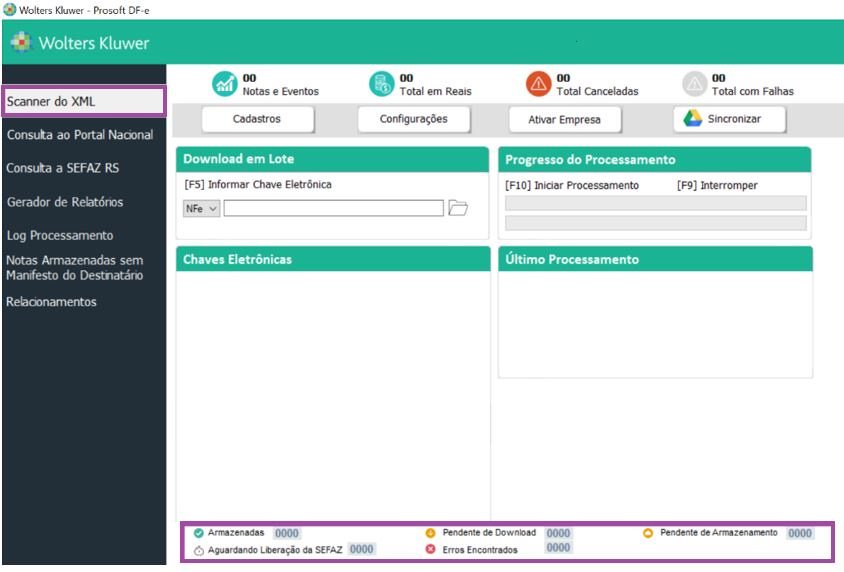The height and width of the screenshot is (572, 844).
Task: Select Scanner do XML in the sidebar
Action: click(84, 101)
